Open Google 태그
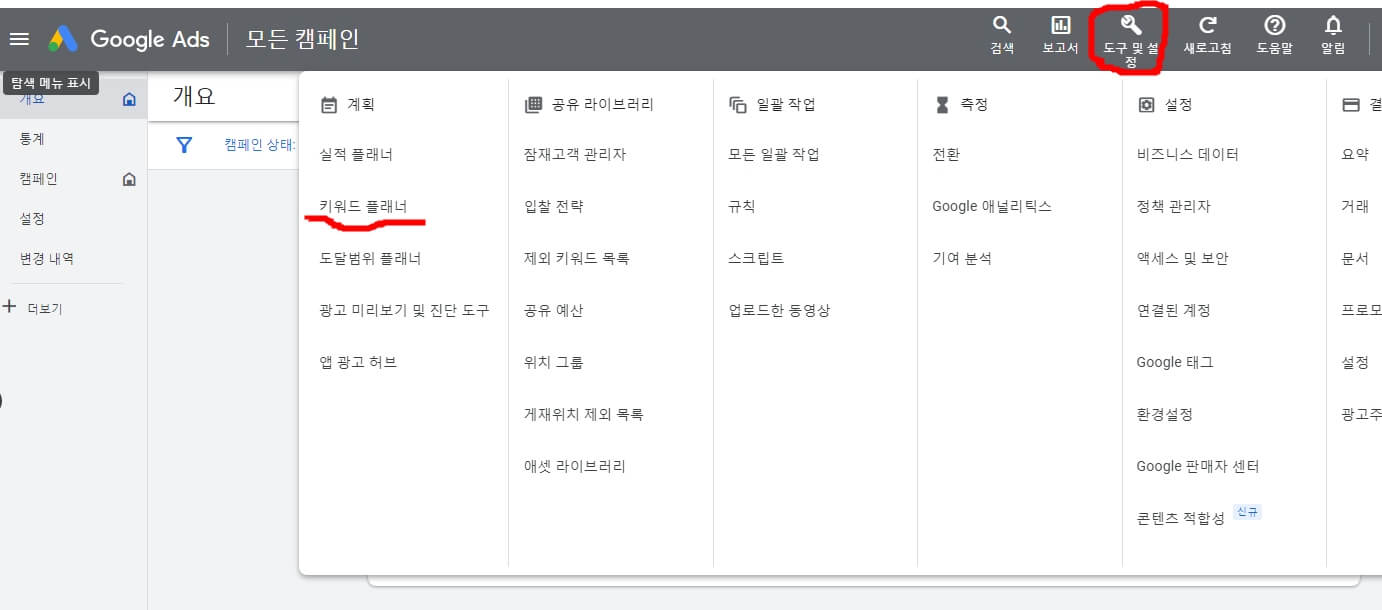Viewport: 1382px width, 610px height. [x=1175, y=363]
